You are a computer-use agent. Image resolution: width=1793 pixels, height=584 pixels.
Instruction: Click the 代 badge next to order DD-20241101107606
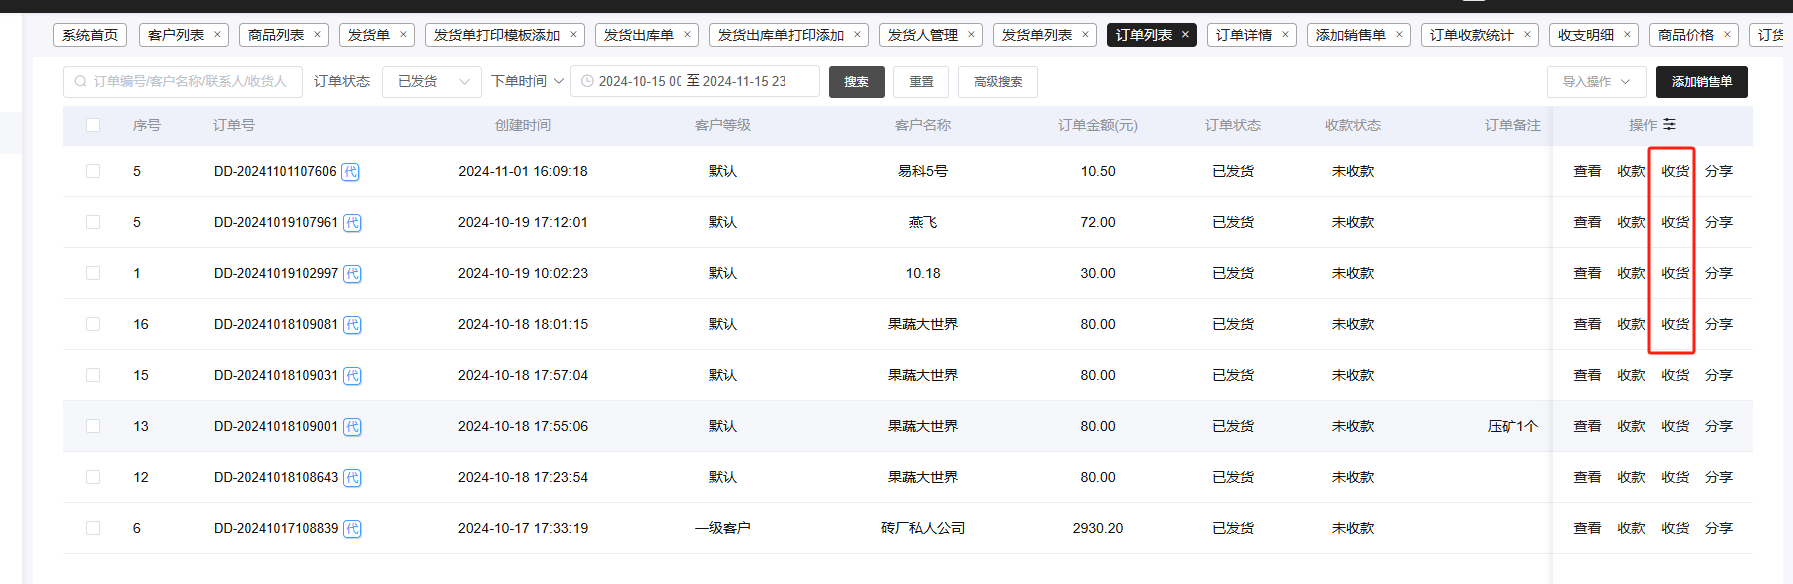coord(350,172)
